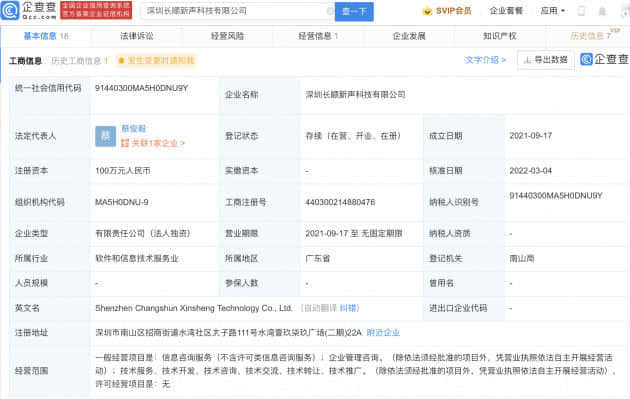Switch to the 企业发展 tab
Viewport: 630px width, 399px height.
pos(409,36)
